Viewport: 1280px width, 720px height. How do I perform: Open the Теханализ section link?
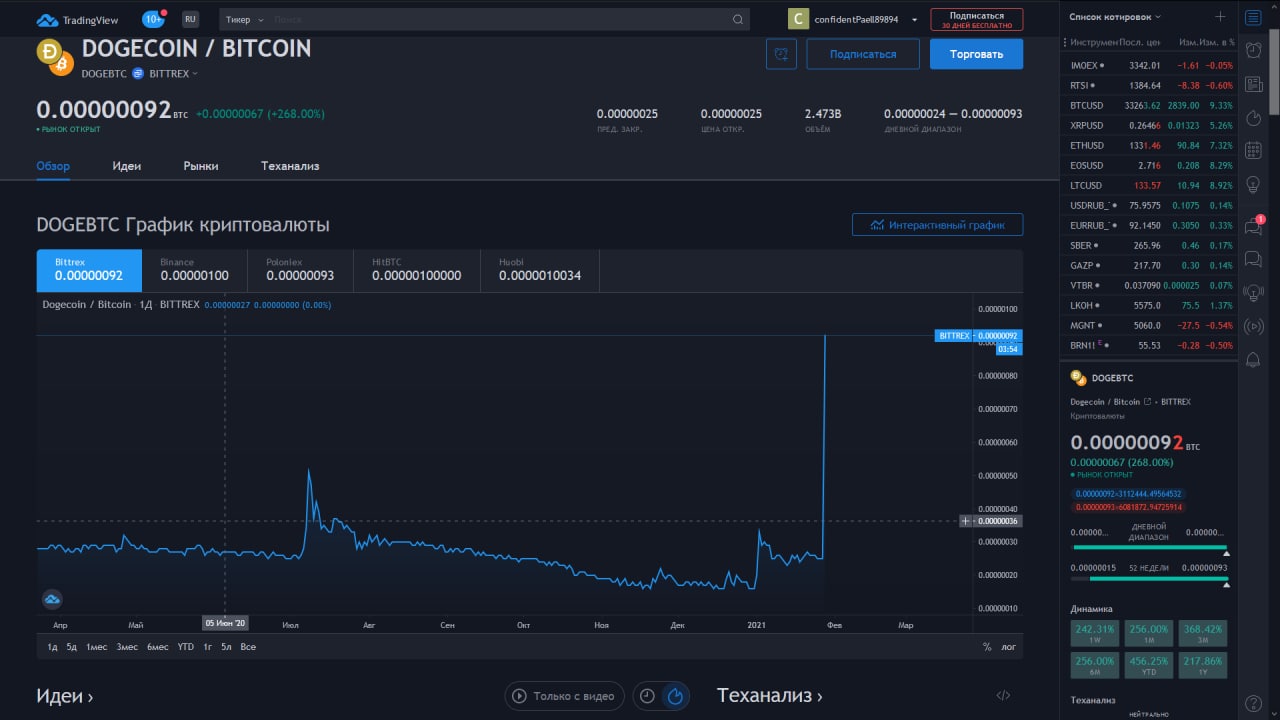tap(770, 696)
